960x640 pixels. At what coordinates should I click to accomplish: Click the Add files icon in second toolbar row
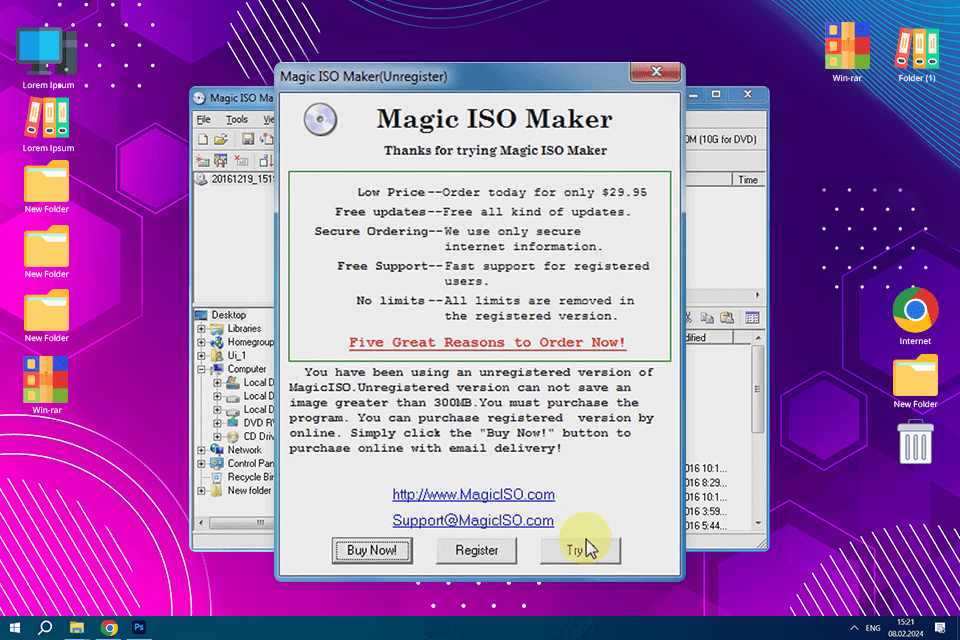(202, 161)
